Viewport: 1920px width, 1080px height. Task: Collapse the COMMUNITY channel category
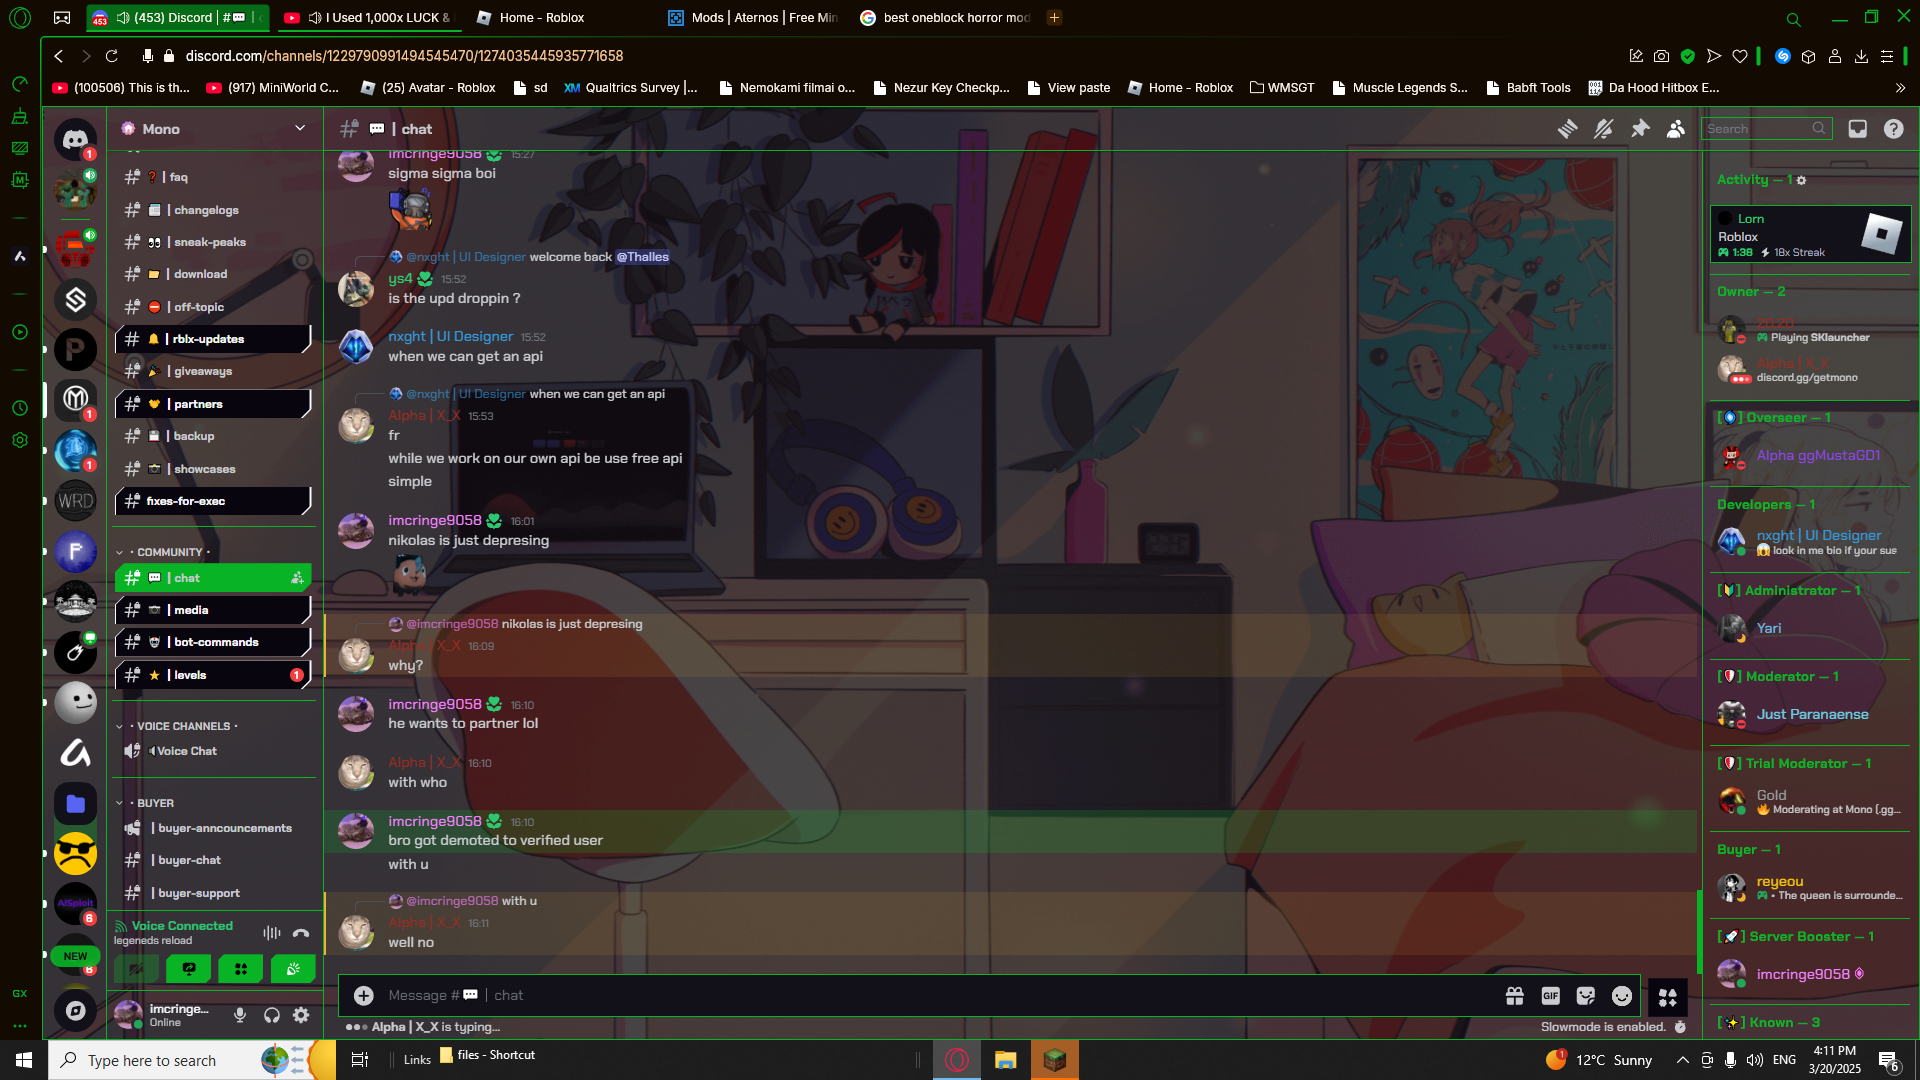(168, 552)
